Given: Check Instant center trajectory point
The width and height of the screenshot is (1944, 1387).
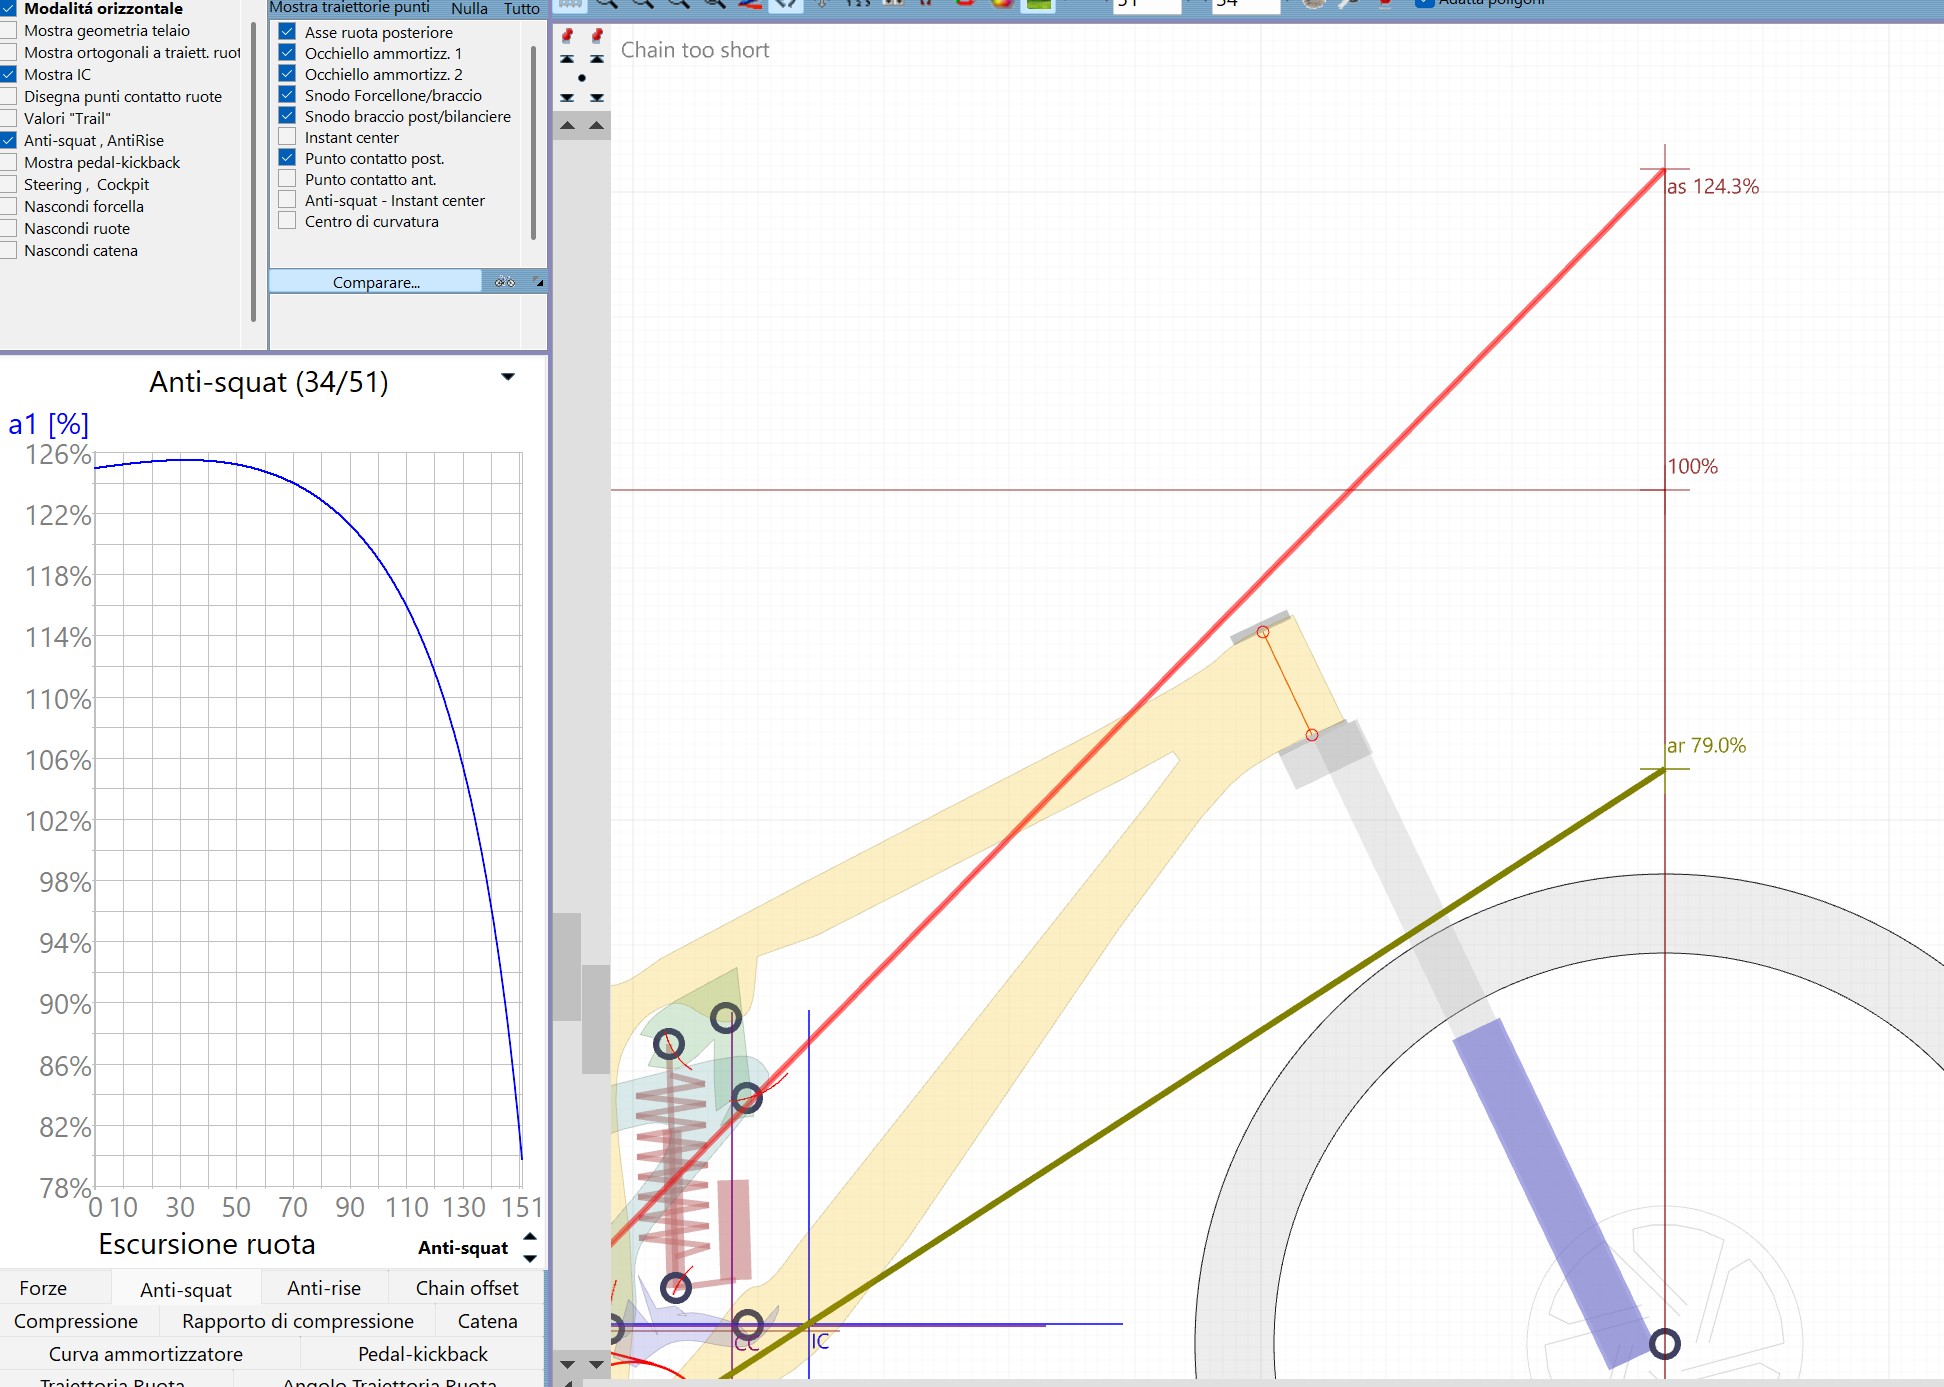Looking at the screenshot, I should point(287,137).
